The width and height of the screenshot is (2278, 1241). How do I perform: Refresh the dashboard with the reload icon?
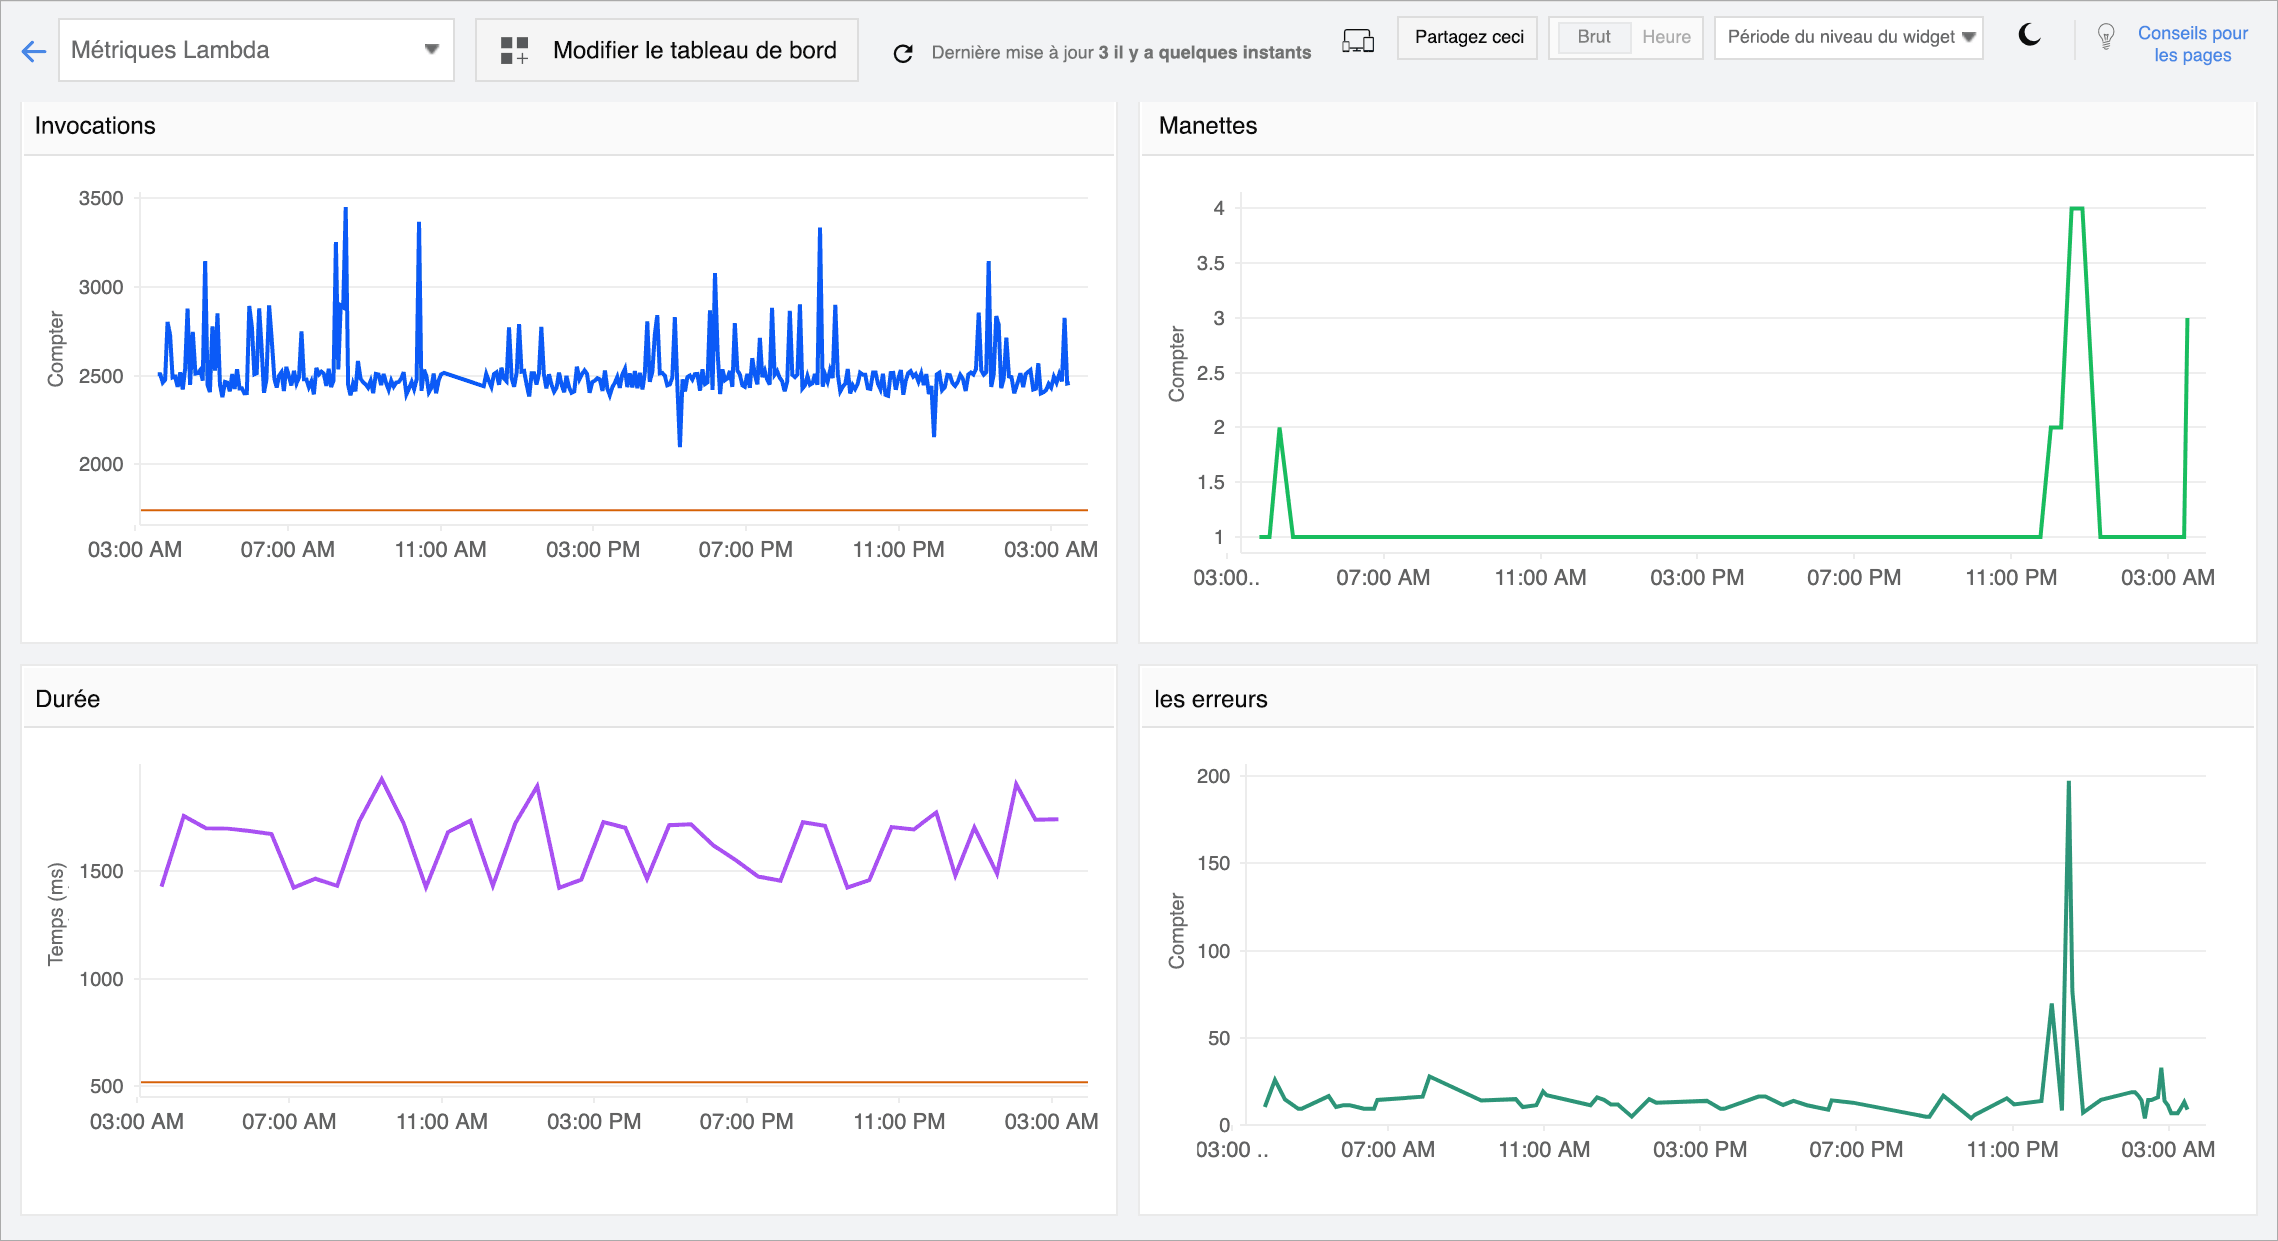pos(903,51)
